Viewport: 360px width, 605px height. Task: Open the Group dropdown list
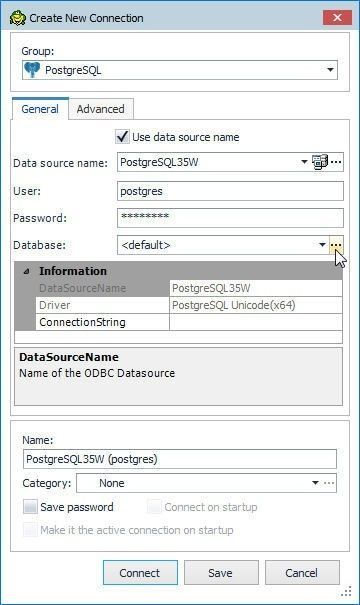click(330, 70)
